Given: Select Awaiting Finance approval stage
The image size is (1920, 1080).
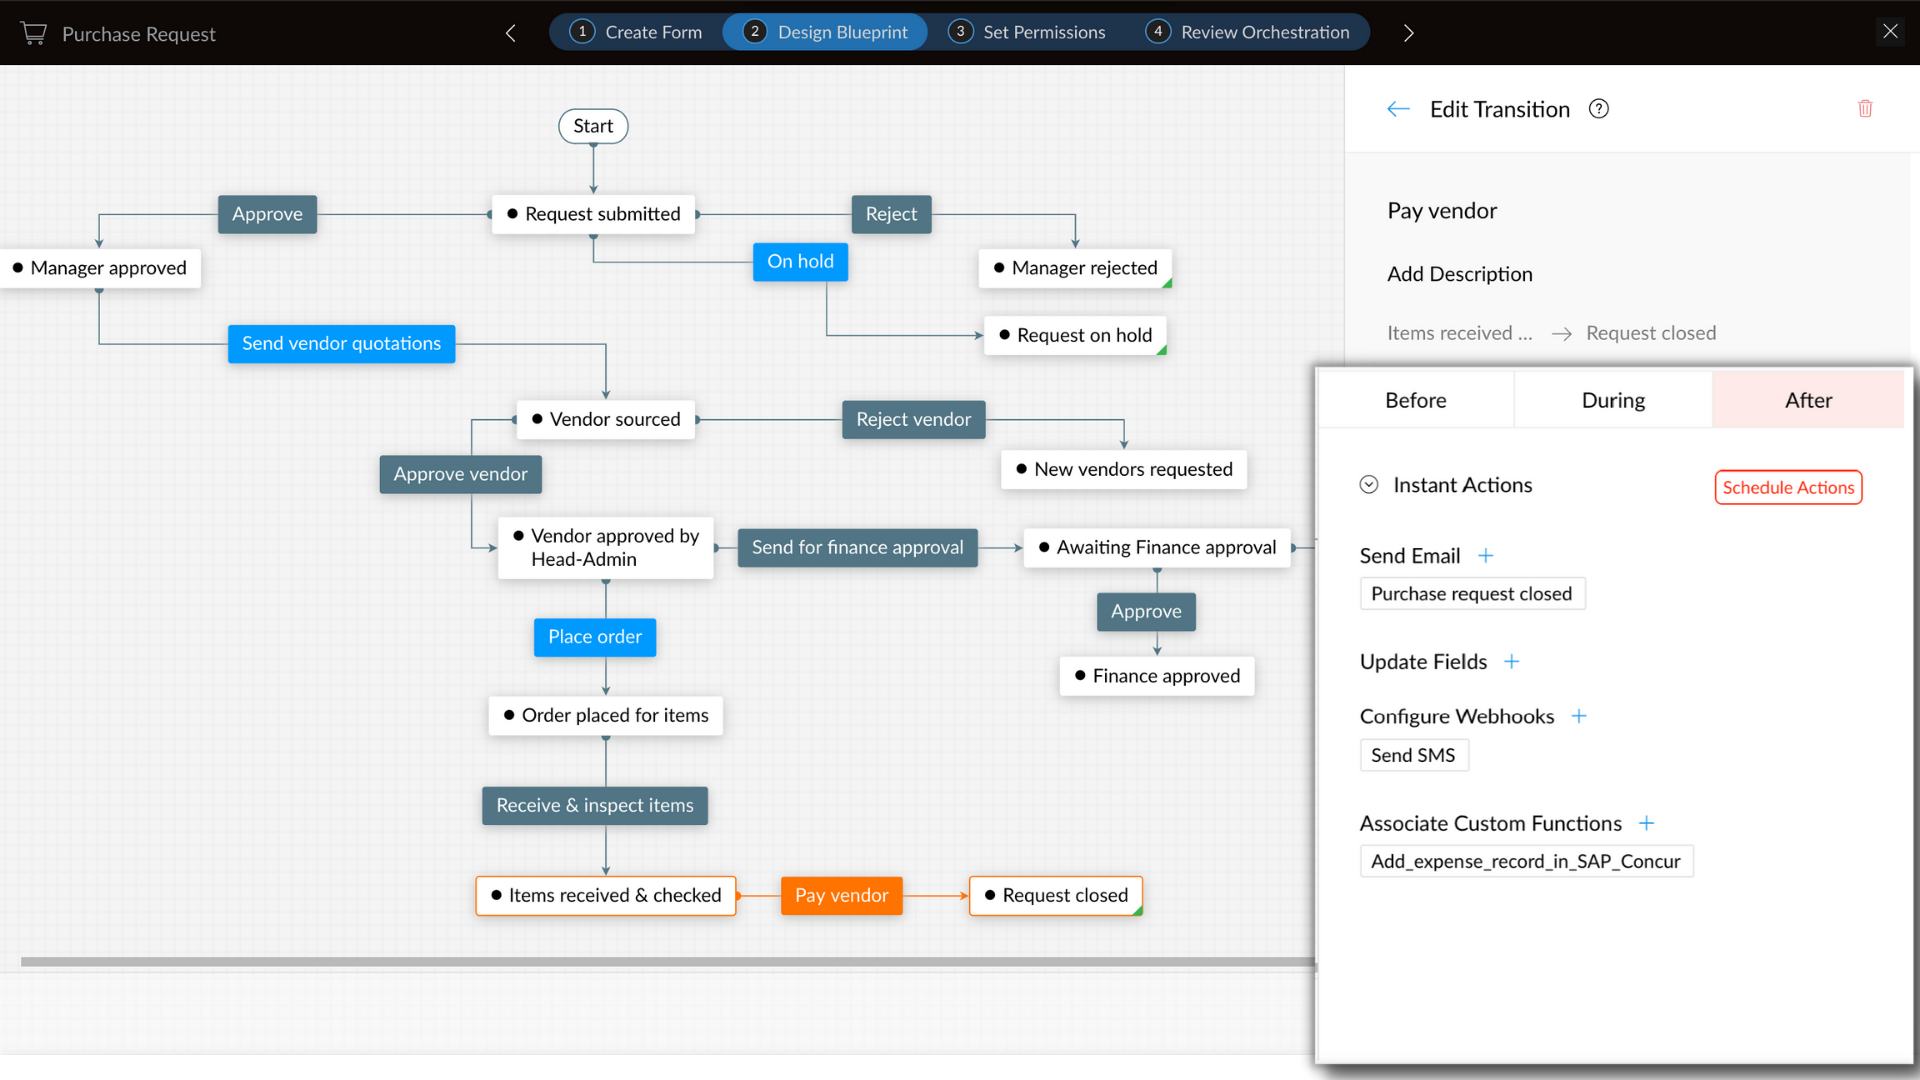Looking at the screenshot, I should (x=1157, y=548).
